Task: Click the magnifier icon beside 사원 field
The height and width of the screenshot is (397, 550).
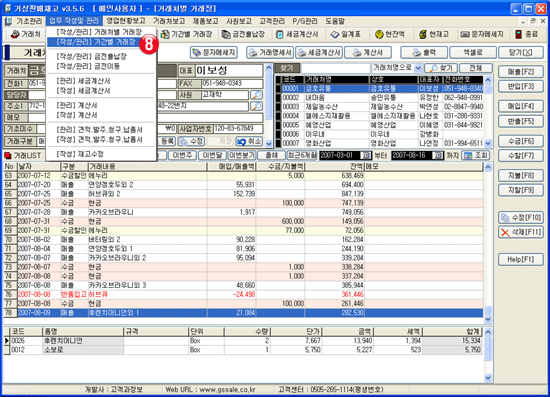Action: (x=256, y=95)
